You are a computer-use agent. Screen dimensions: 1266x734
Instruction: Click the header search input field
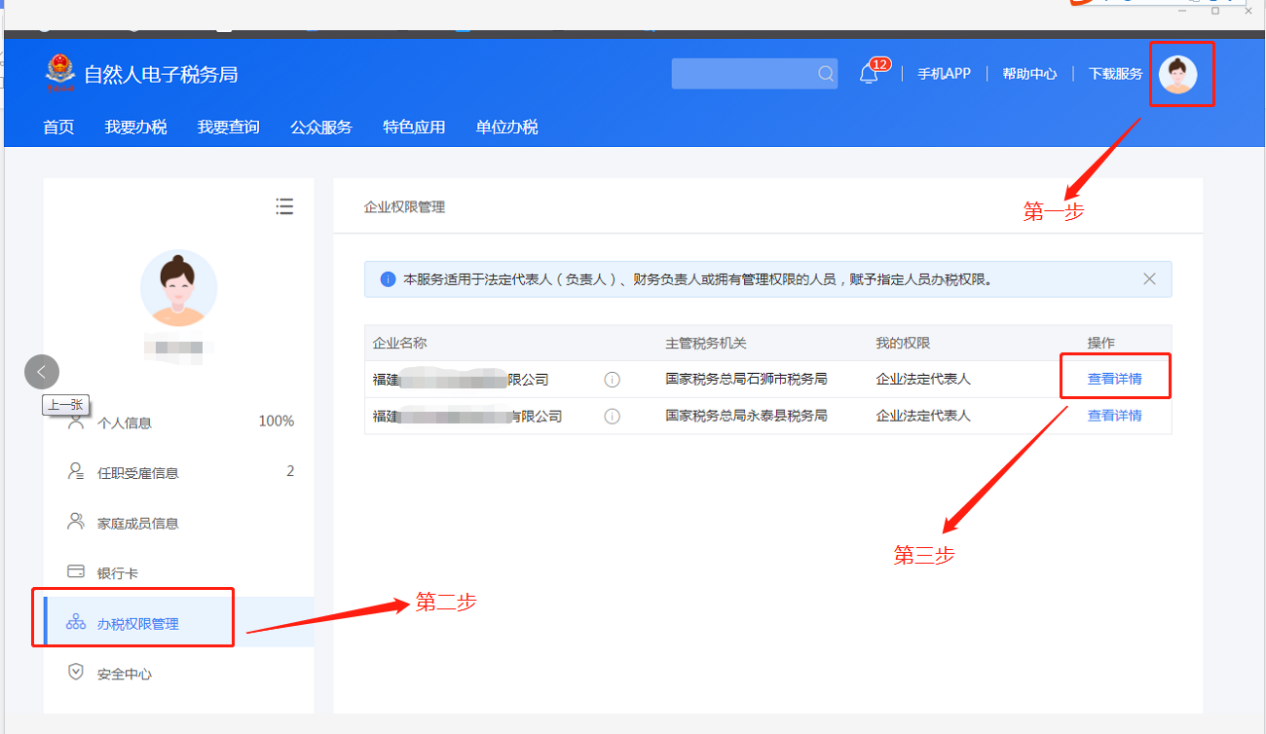click(x=742, y=74)
